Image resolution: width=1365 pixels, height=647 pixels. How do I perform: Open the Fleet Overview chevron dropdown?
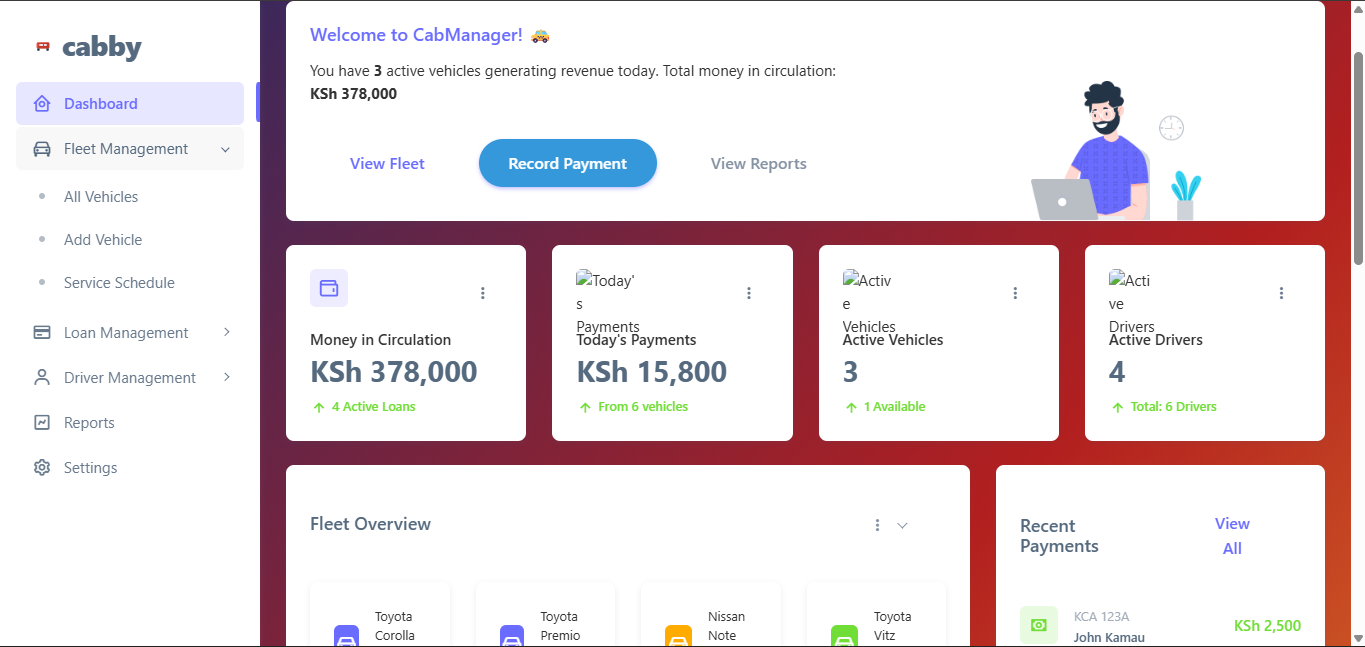point(902,524)
